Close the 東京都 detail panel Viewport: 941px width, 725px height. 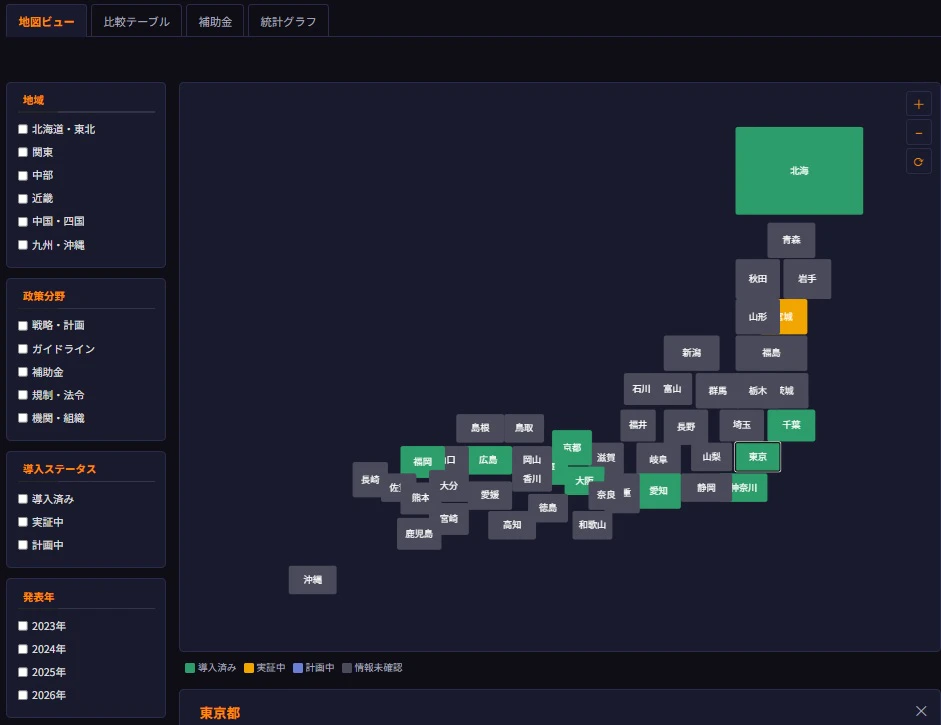tap(921, 711)
